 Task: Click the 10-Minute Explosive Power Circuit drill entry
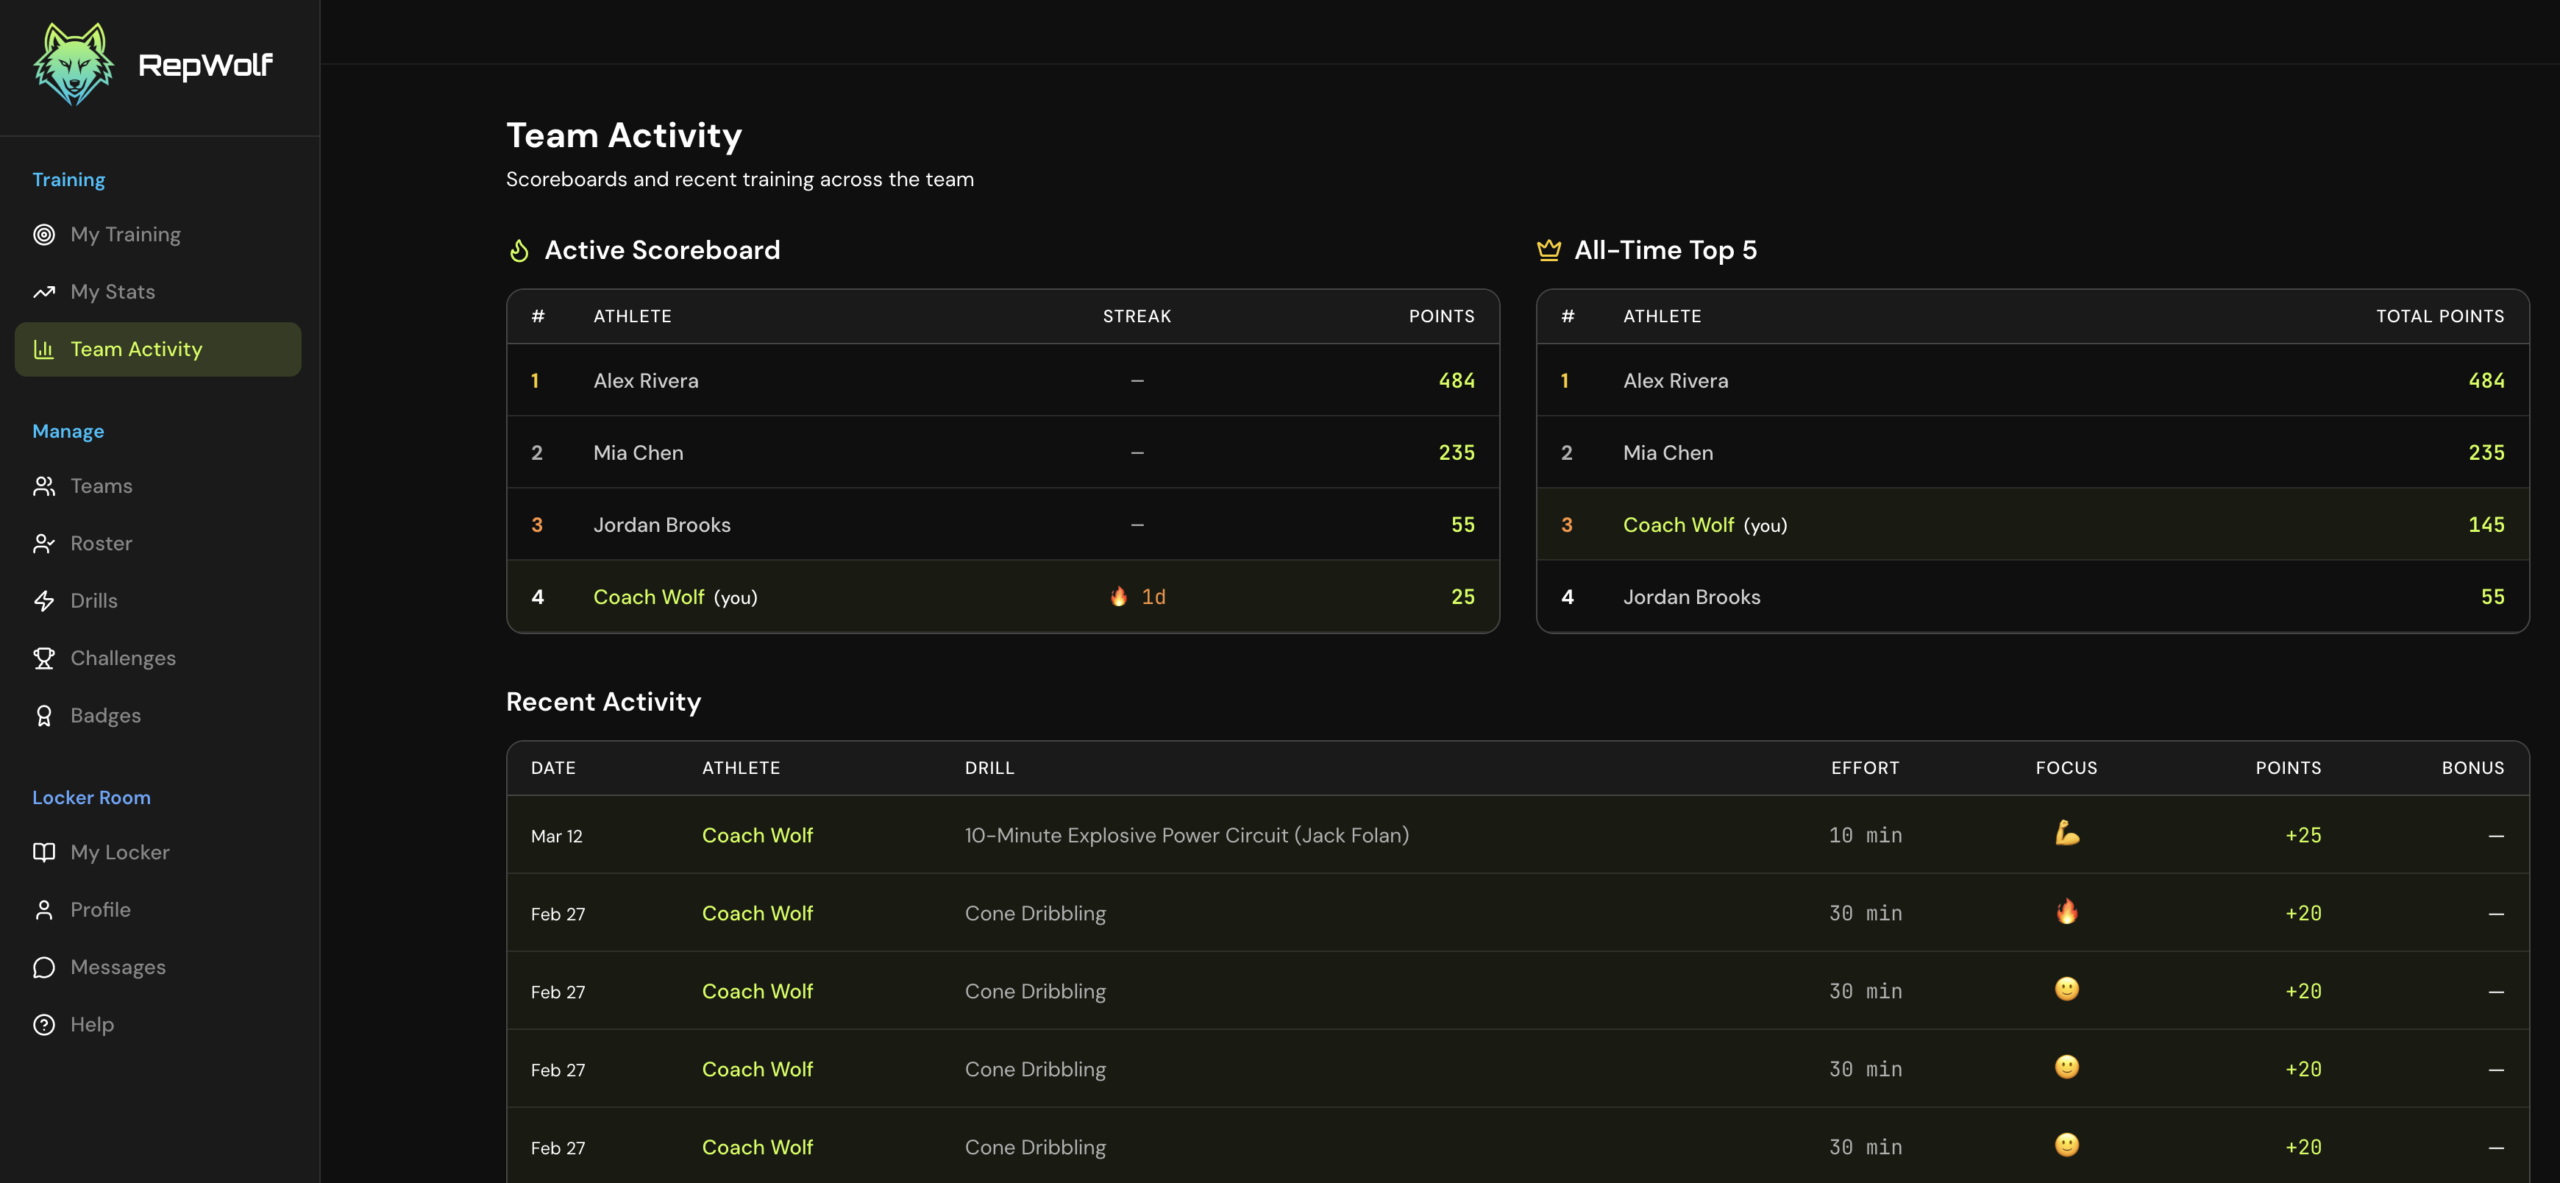(x=1186, y=835)
